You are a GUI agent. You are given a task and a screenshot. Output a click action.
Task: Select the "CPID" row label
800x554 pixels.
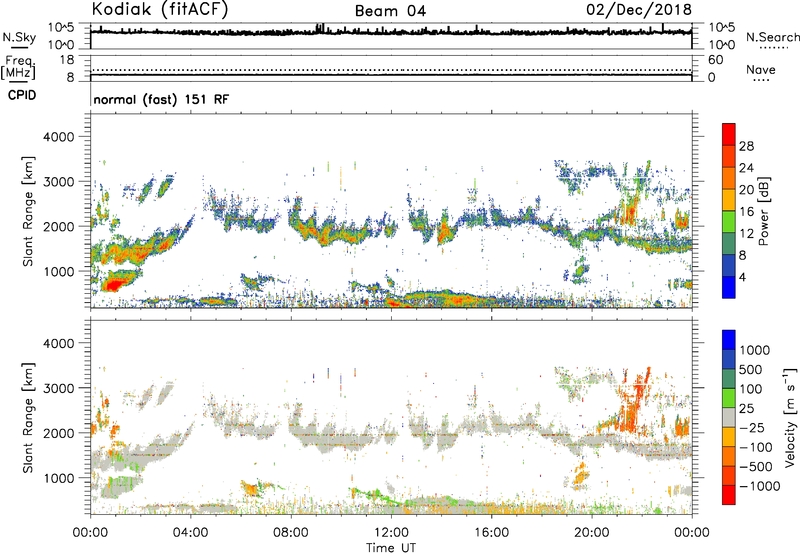(x=22, y=95)
